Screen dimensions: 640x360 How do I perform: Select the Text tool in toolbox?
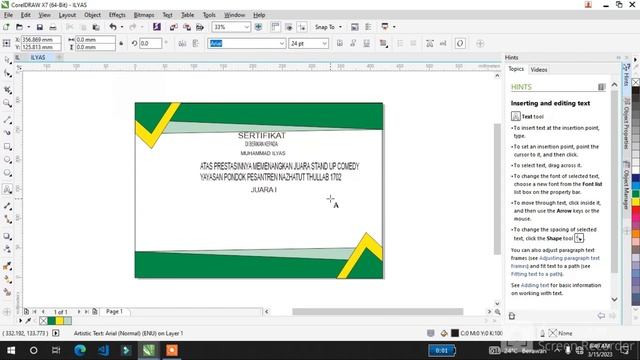pos(7,189)
